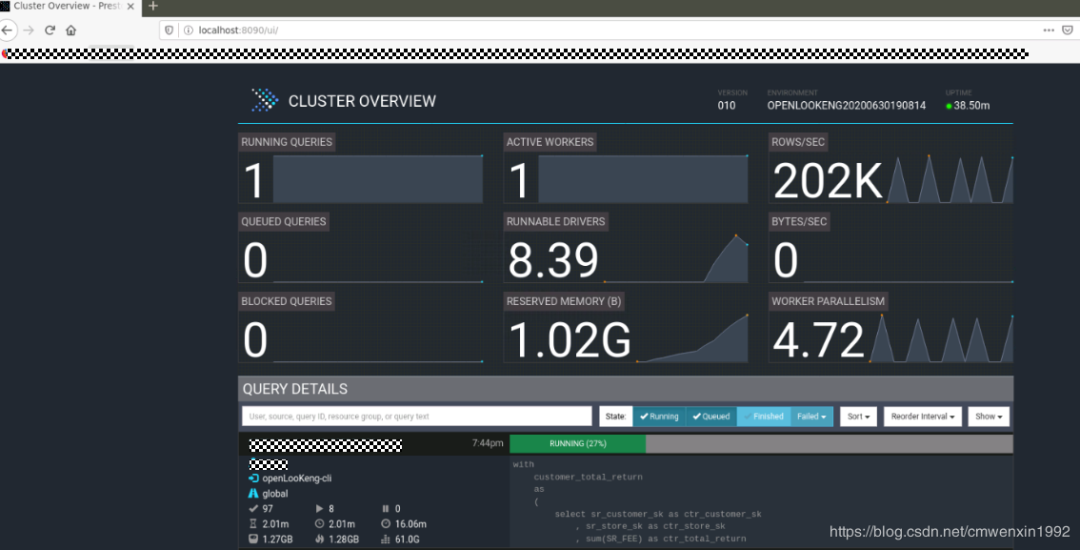Click the OPENLOOKENG20200630190814 environment value
Screen dimensions: 1080x550
click(847, 106)
